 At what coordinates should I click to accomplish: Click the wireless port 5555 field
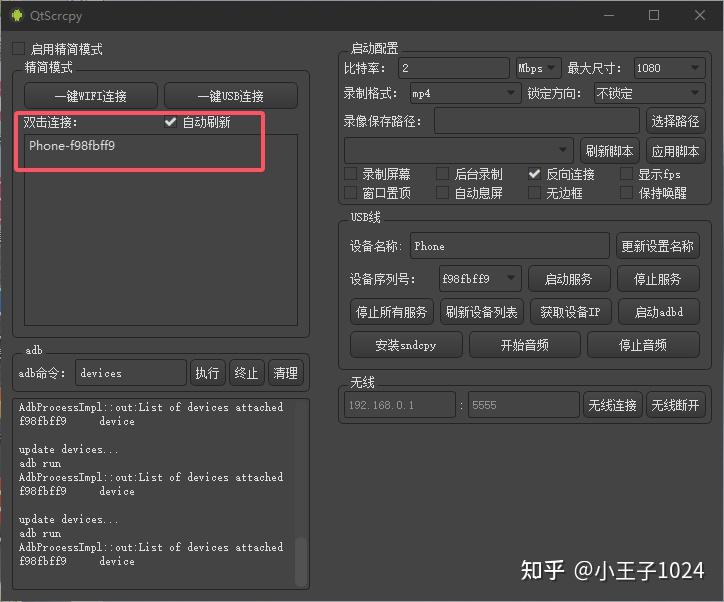523,405
